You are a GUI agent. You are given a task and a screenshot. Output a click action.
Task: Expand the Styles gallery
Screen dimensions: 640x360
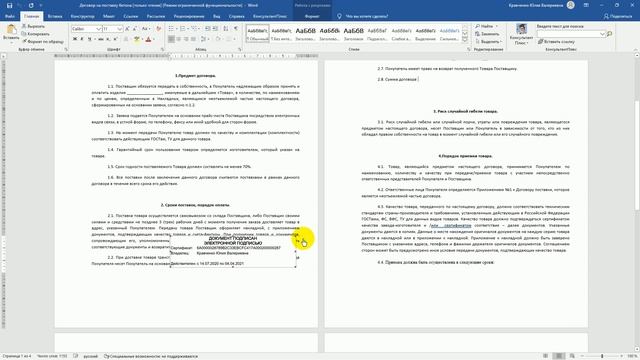coord(465,40)
